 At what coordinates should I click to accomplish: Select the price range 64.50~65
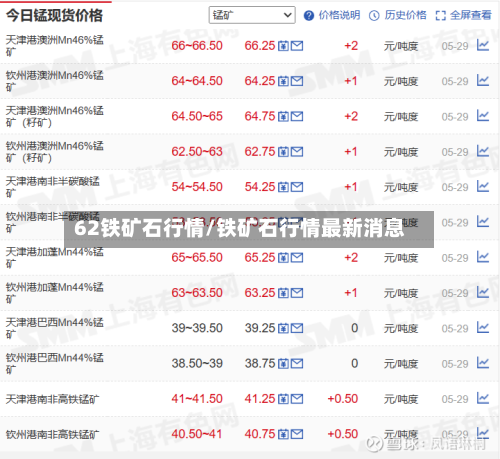(197, 116)
